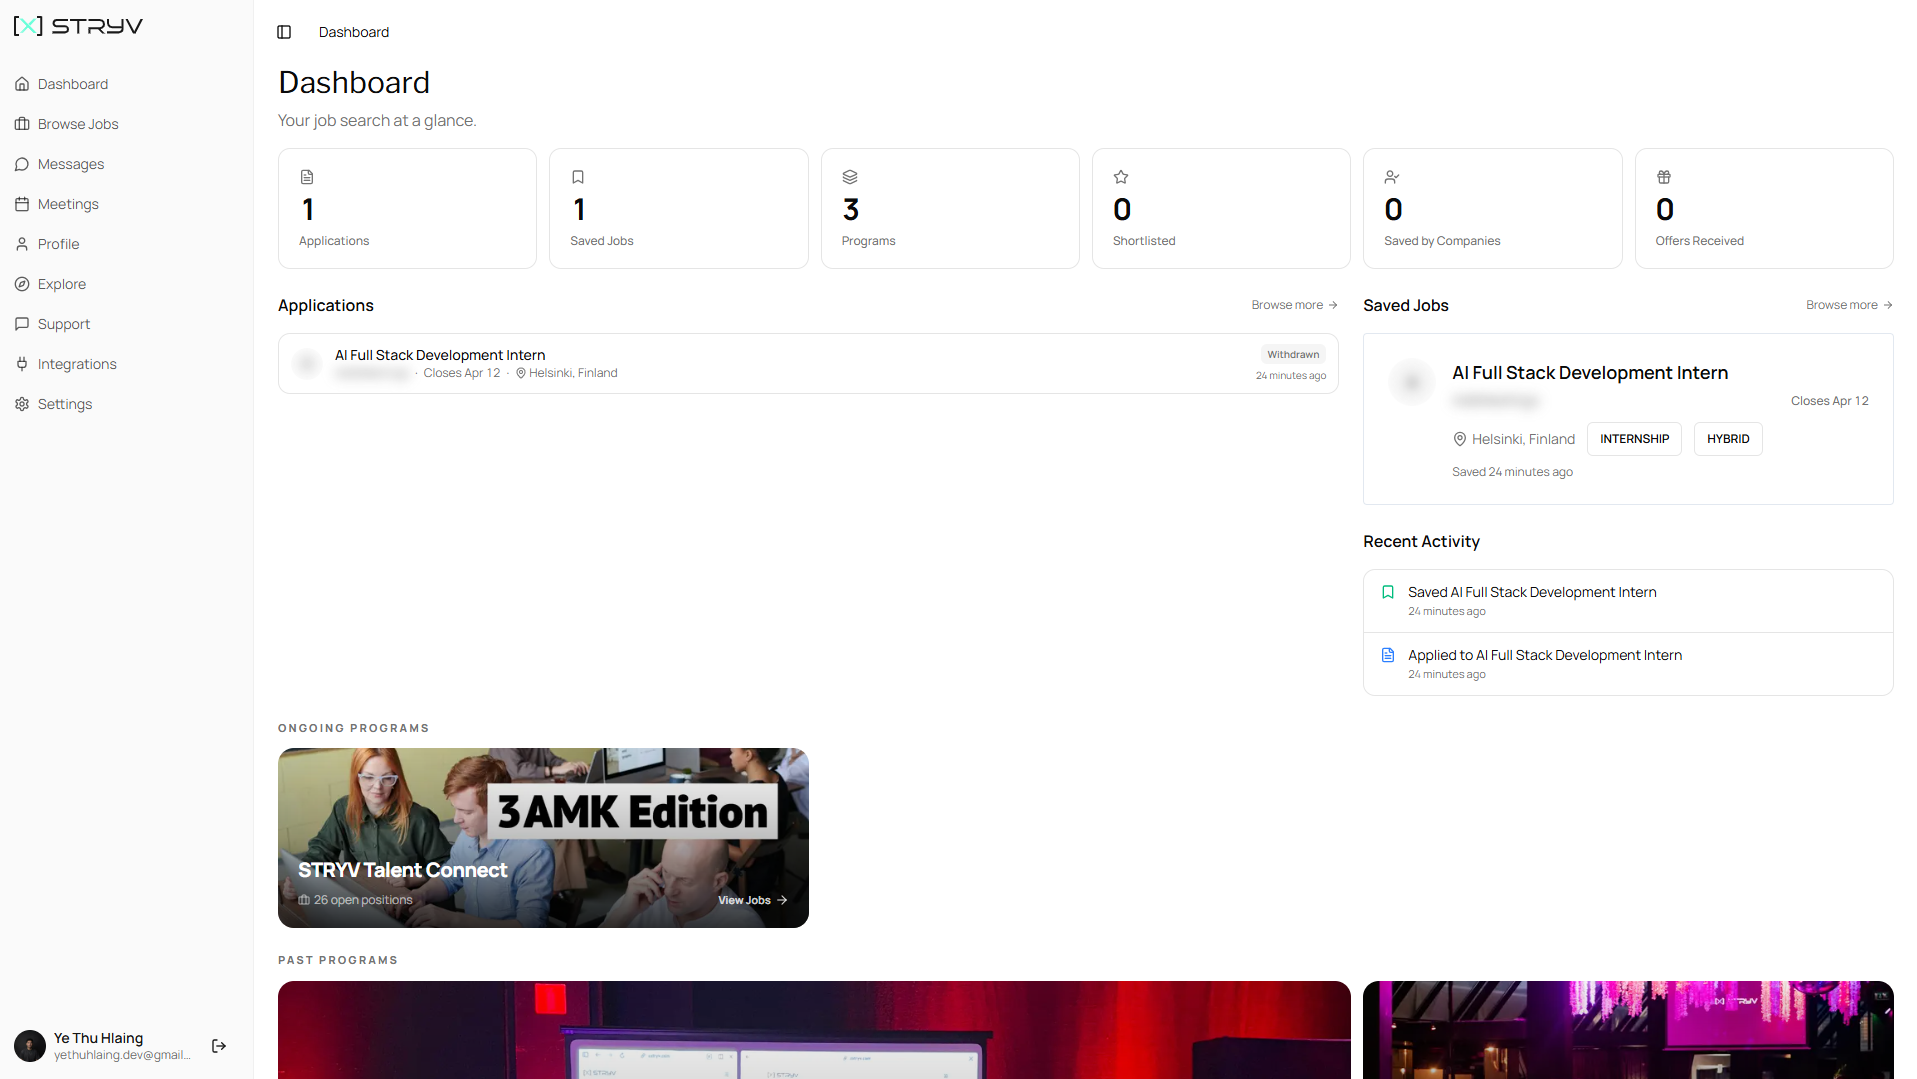The image size is (1917, 1079).
Task: Click the star icon in Shortlisted card
Action: [1121, 177]
